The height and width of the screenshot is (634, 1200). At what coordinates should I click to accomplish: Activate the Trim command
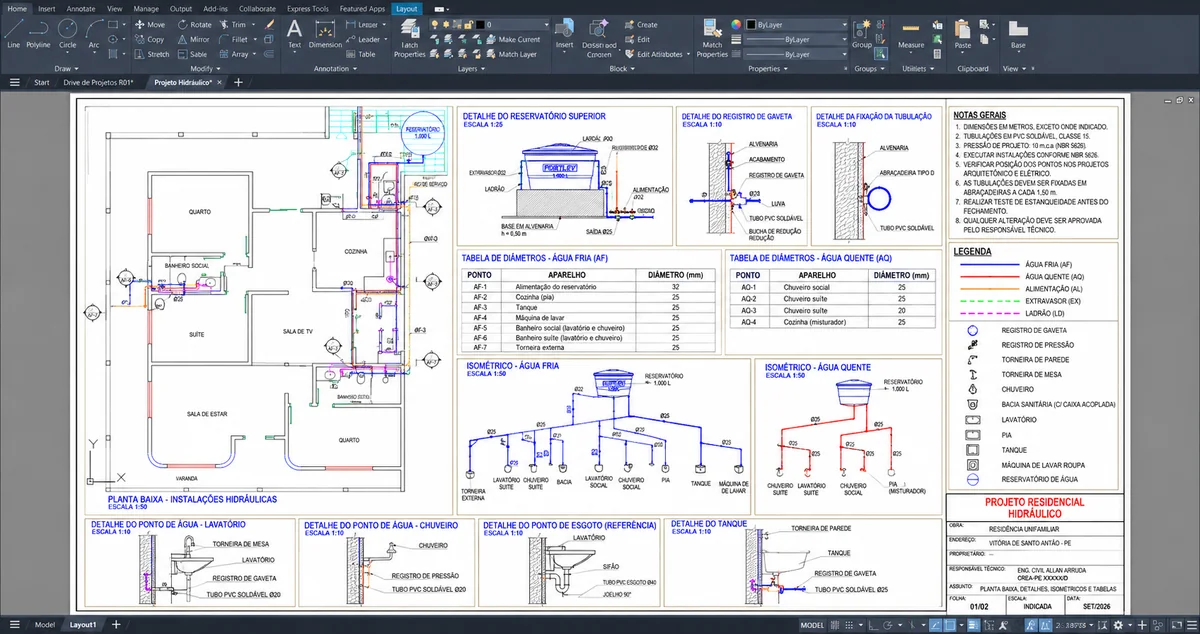pos(231,24)
